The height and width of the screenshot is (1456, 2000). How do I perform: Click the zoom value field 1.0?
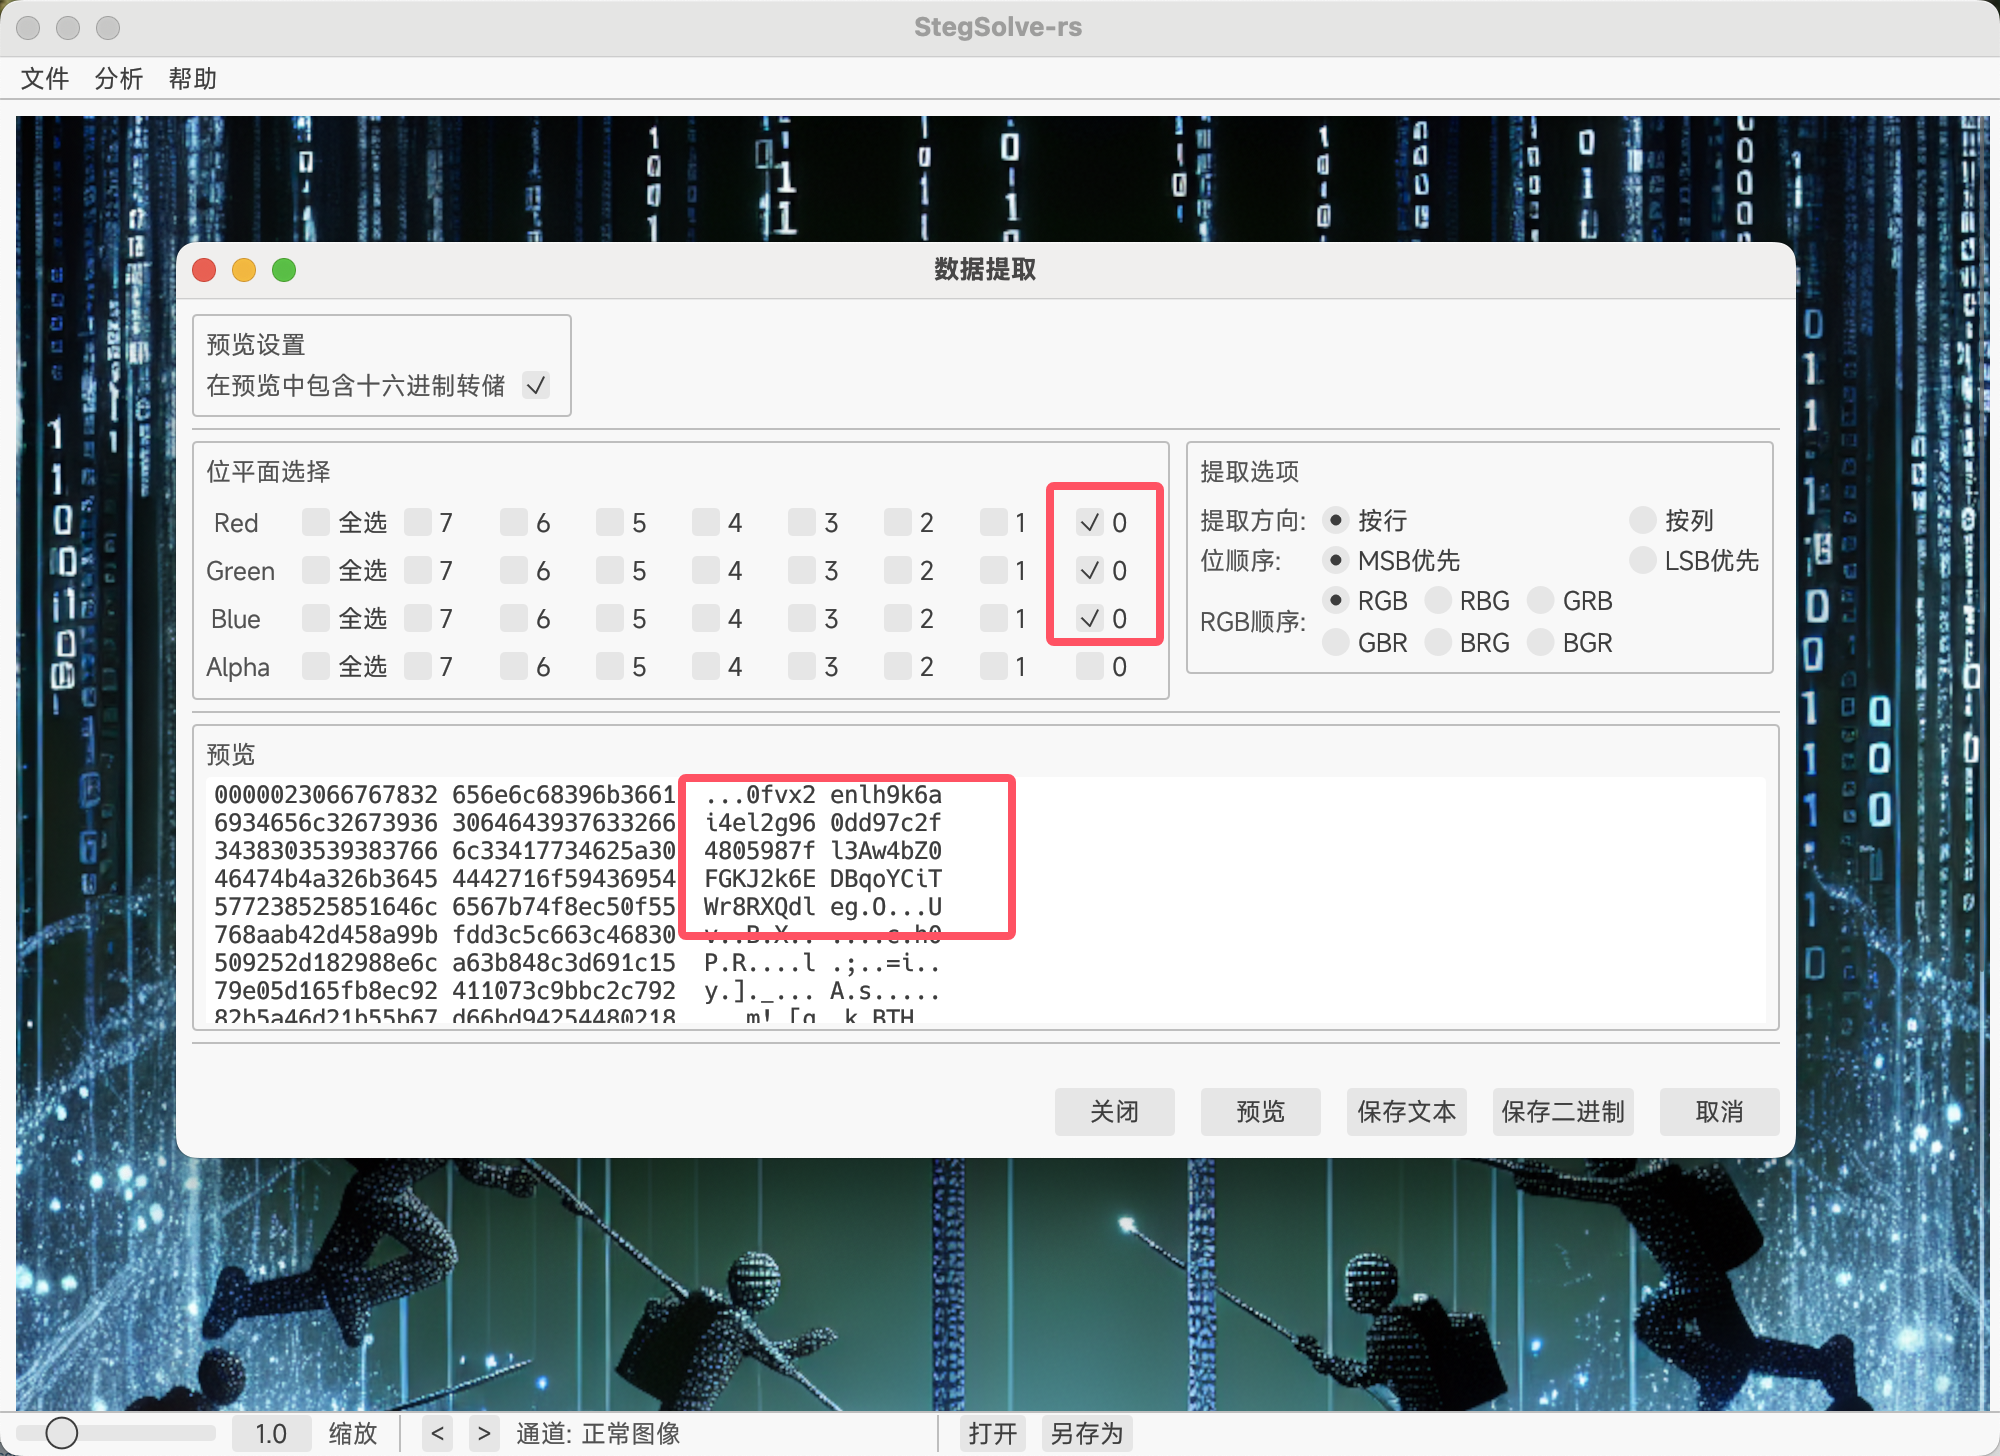(271, 1433)
